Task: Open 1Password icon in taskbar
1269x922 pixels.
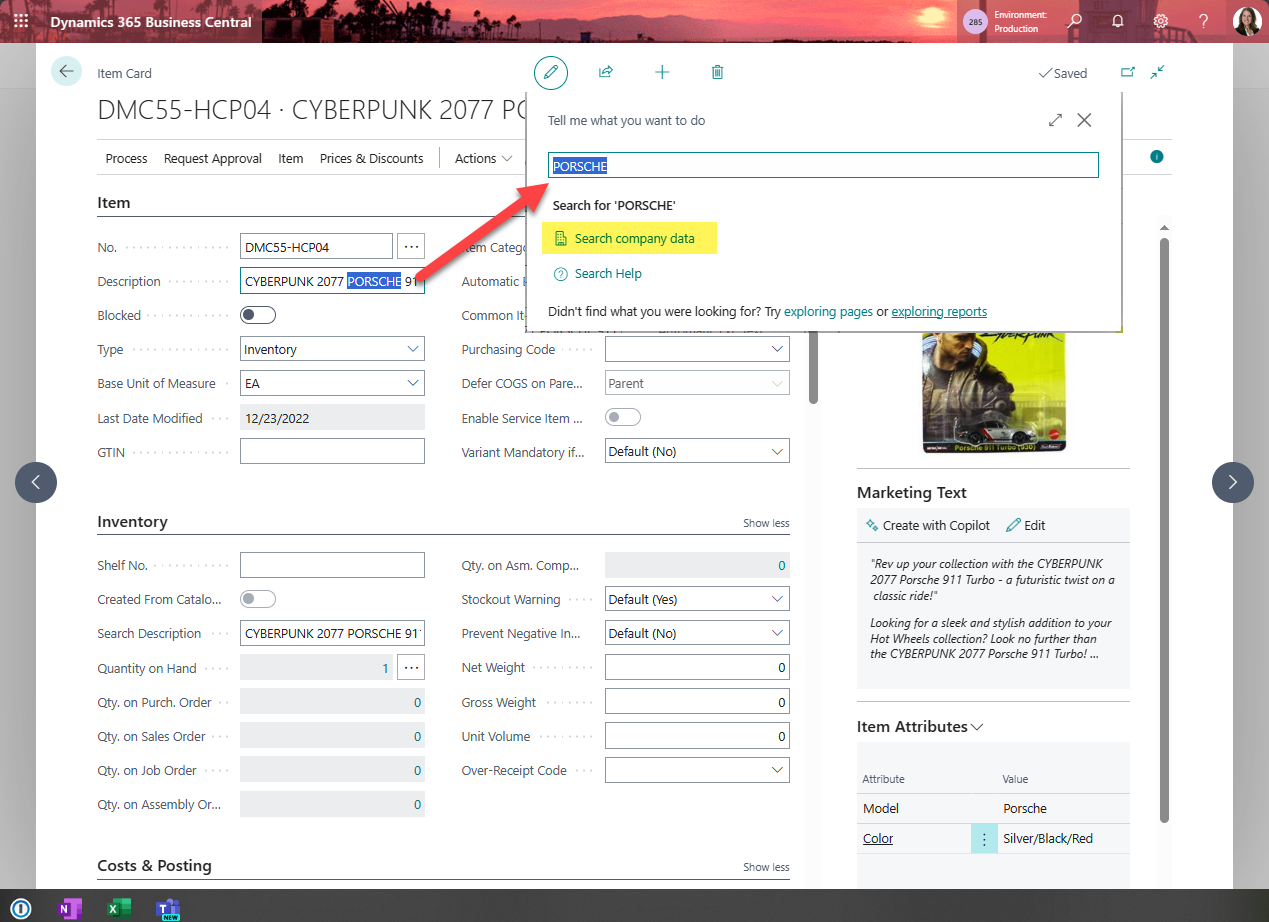Action: 21,908
